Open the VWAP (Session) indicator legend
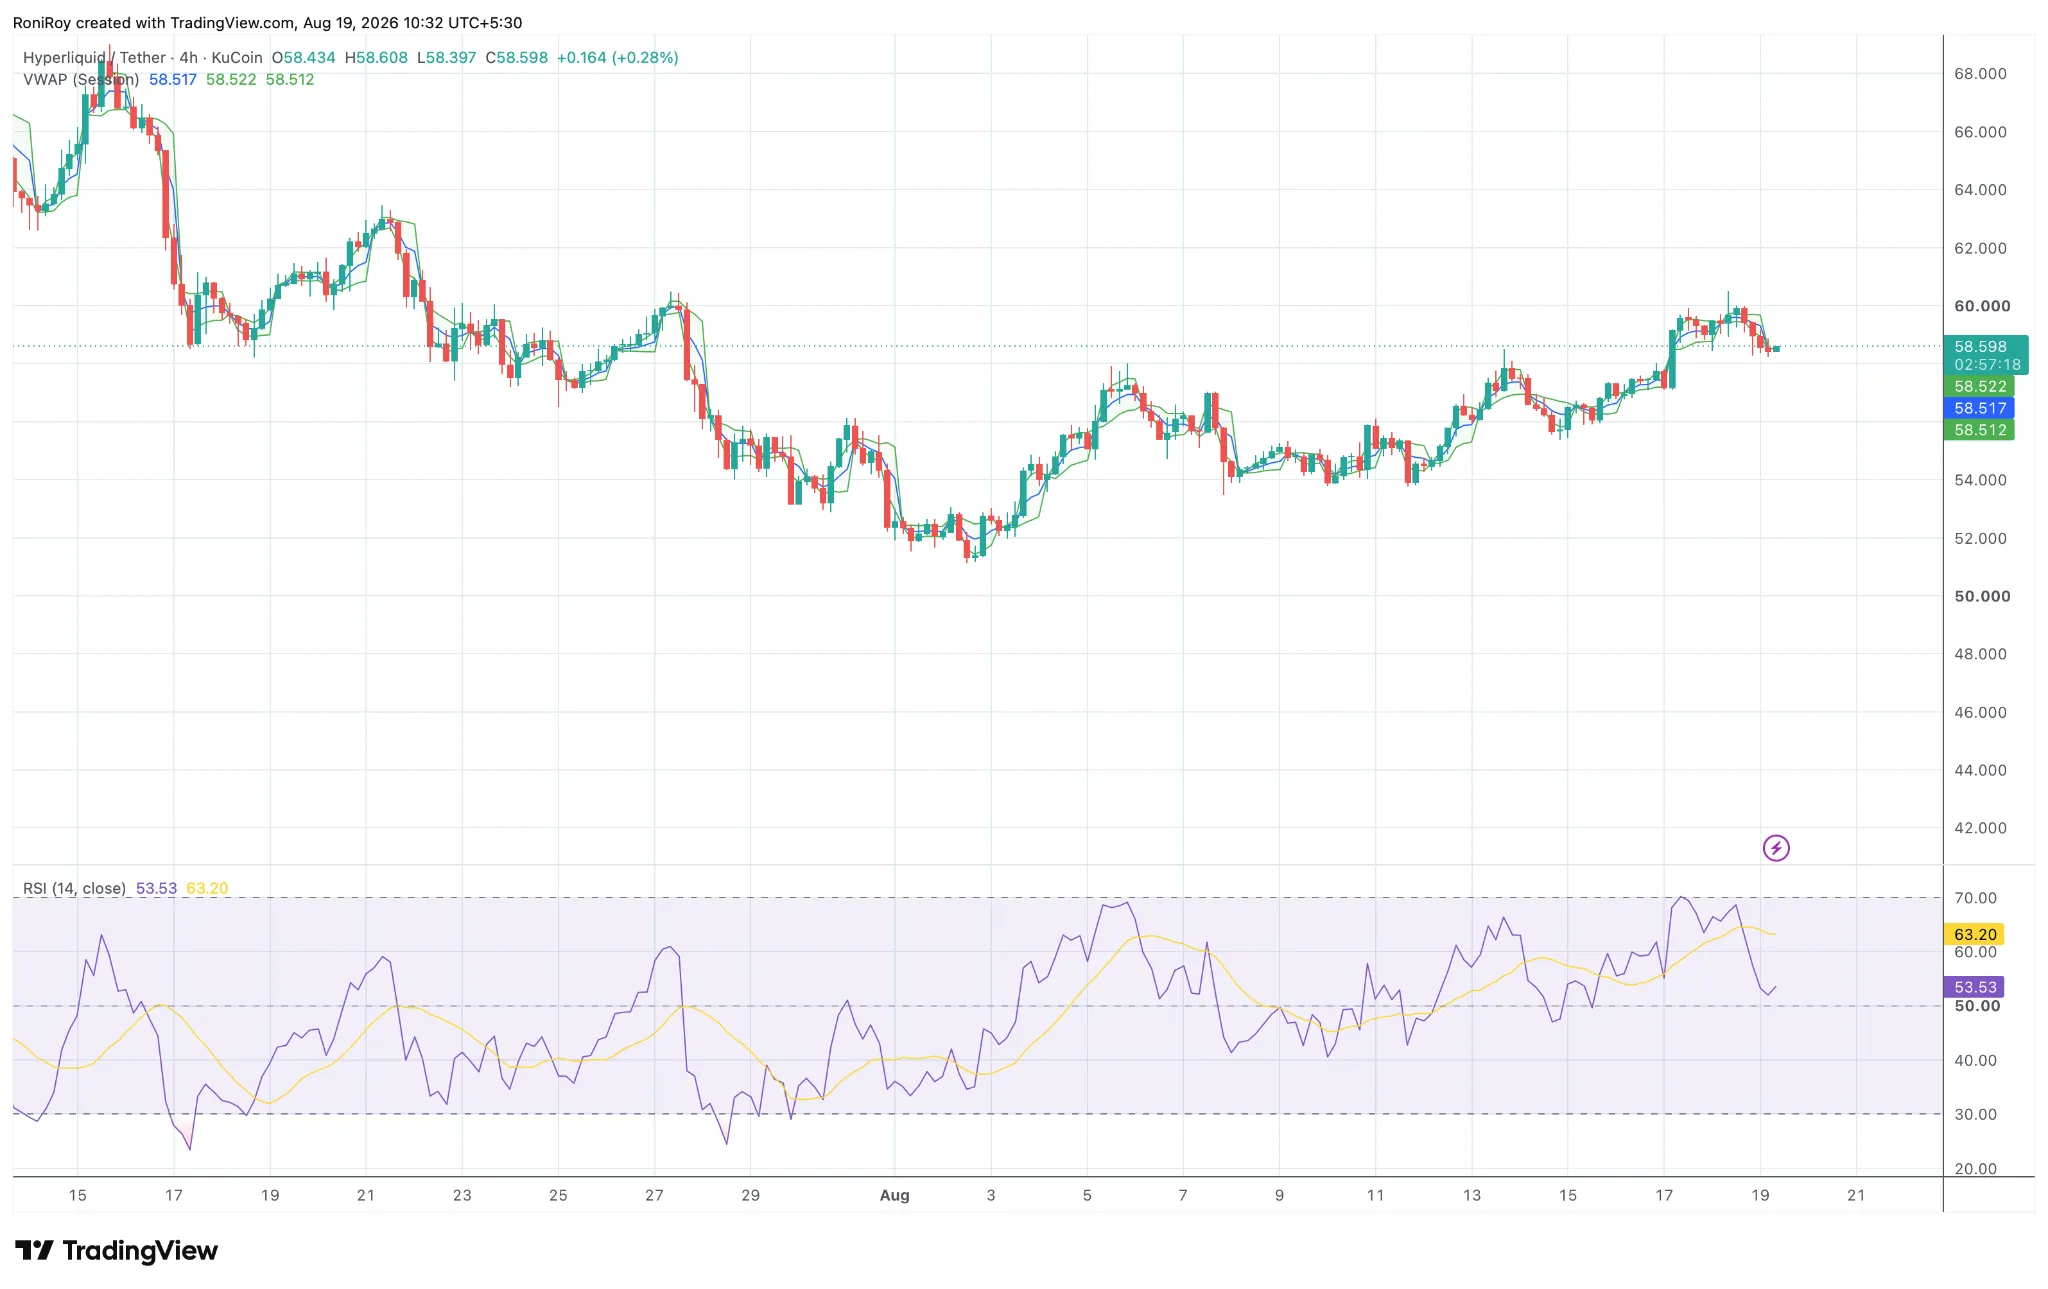Screen dimensions: 2048x1289 tap(81, 80)
